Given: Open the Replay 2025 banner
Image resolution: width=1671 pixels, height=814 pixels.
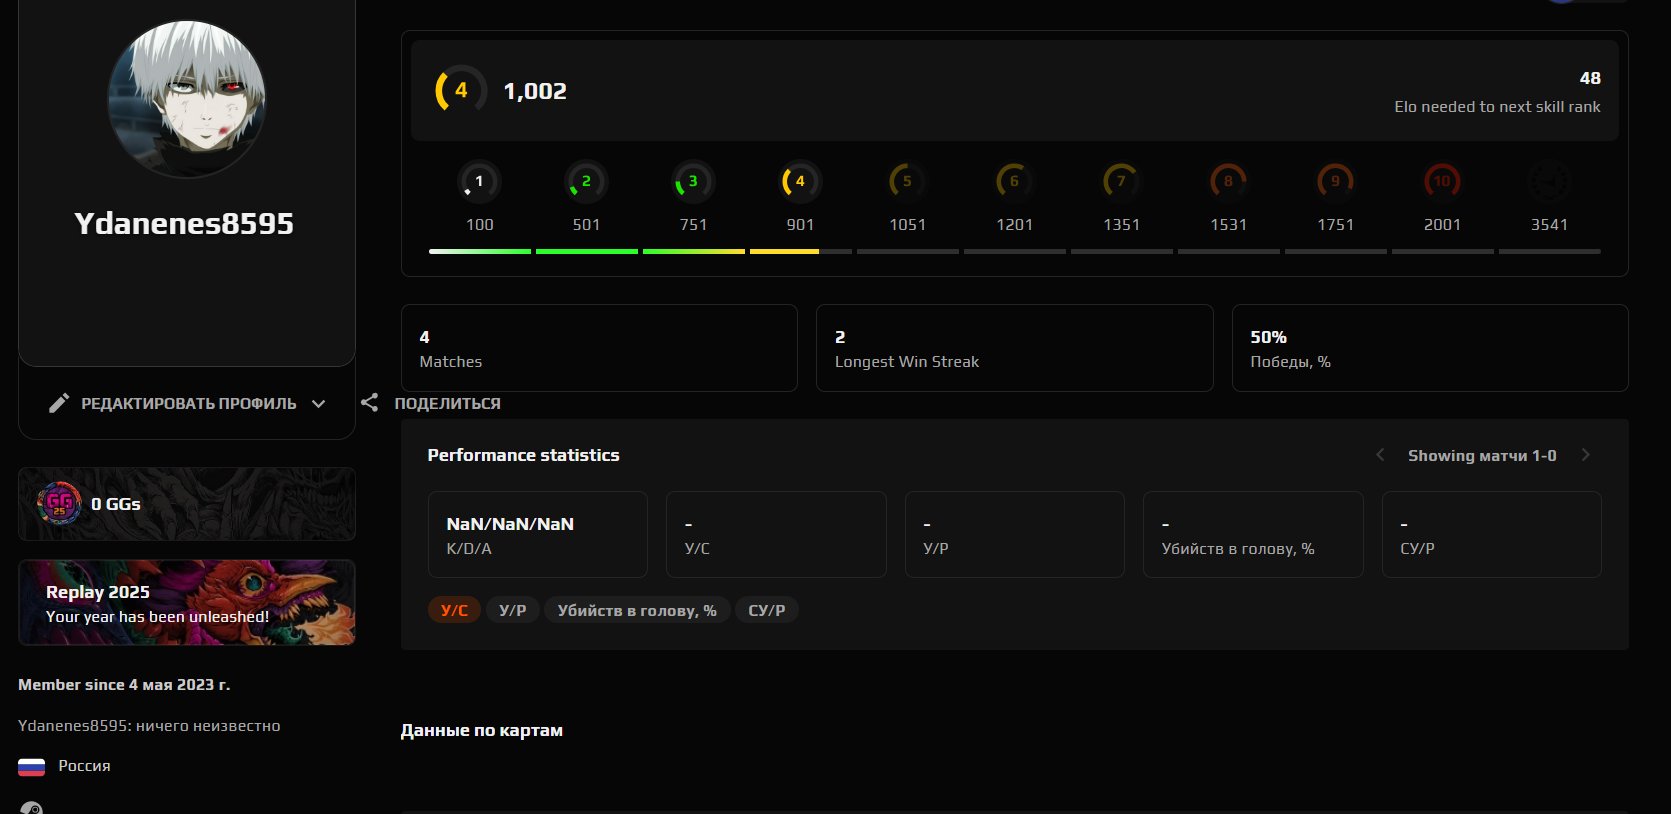Looking at the screenshot, I should (x=187, y=602).
